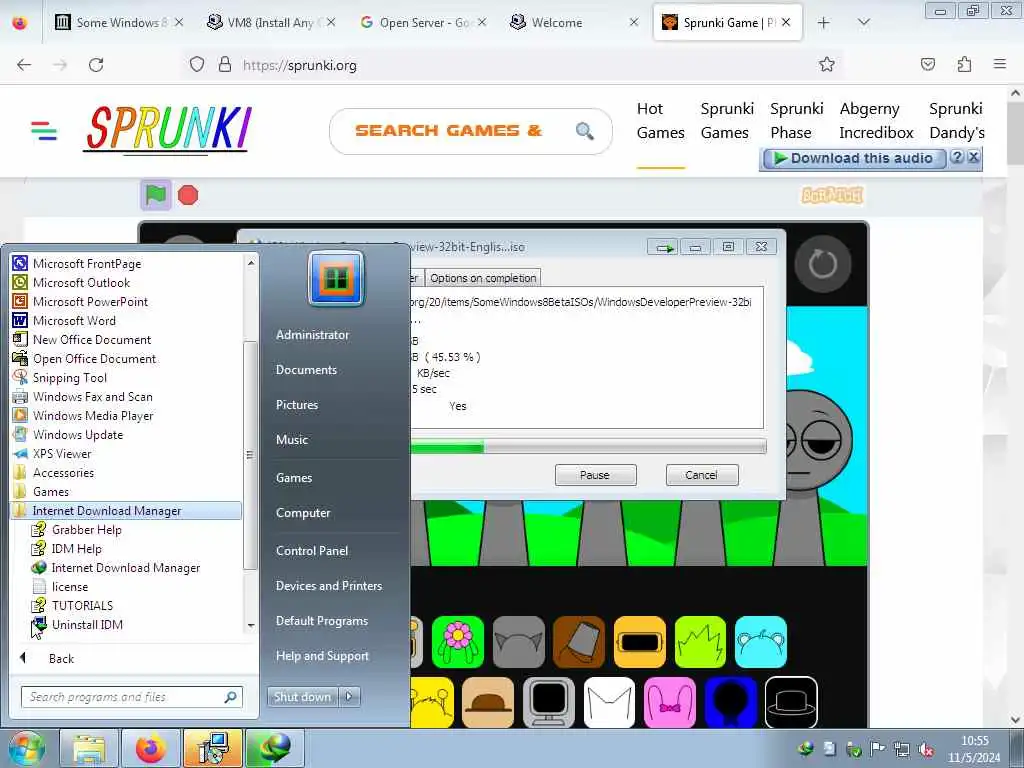This screenshot has height=768, width=1024.
Task: Click the download progress bar
Action: click(588, 447)
